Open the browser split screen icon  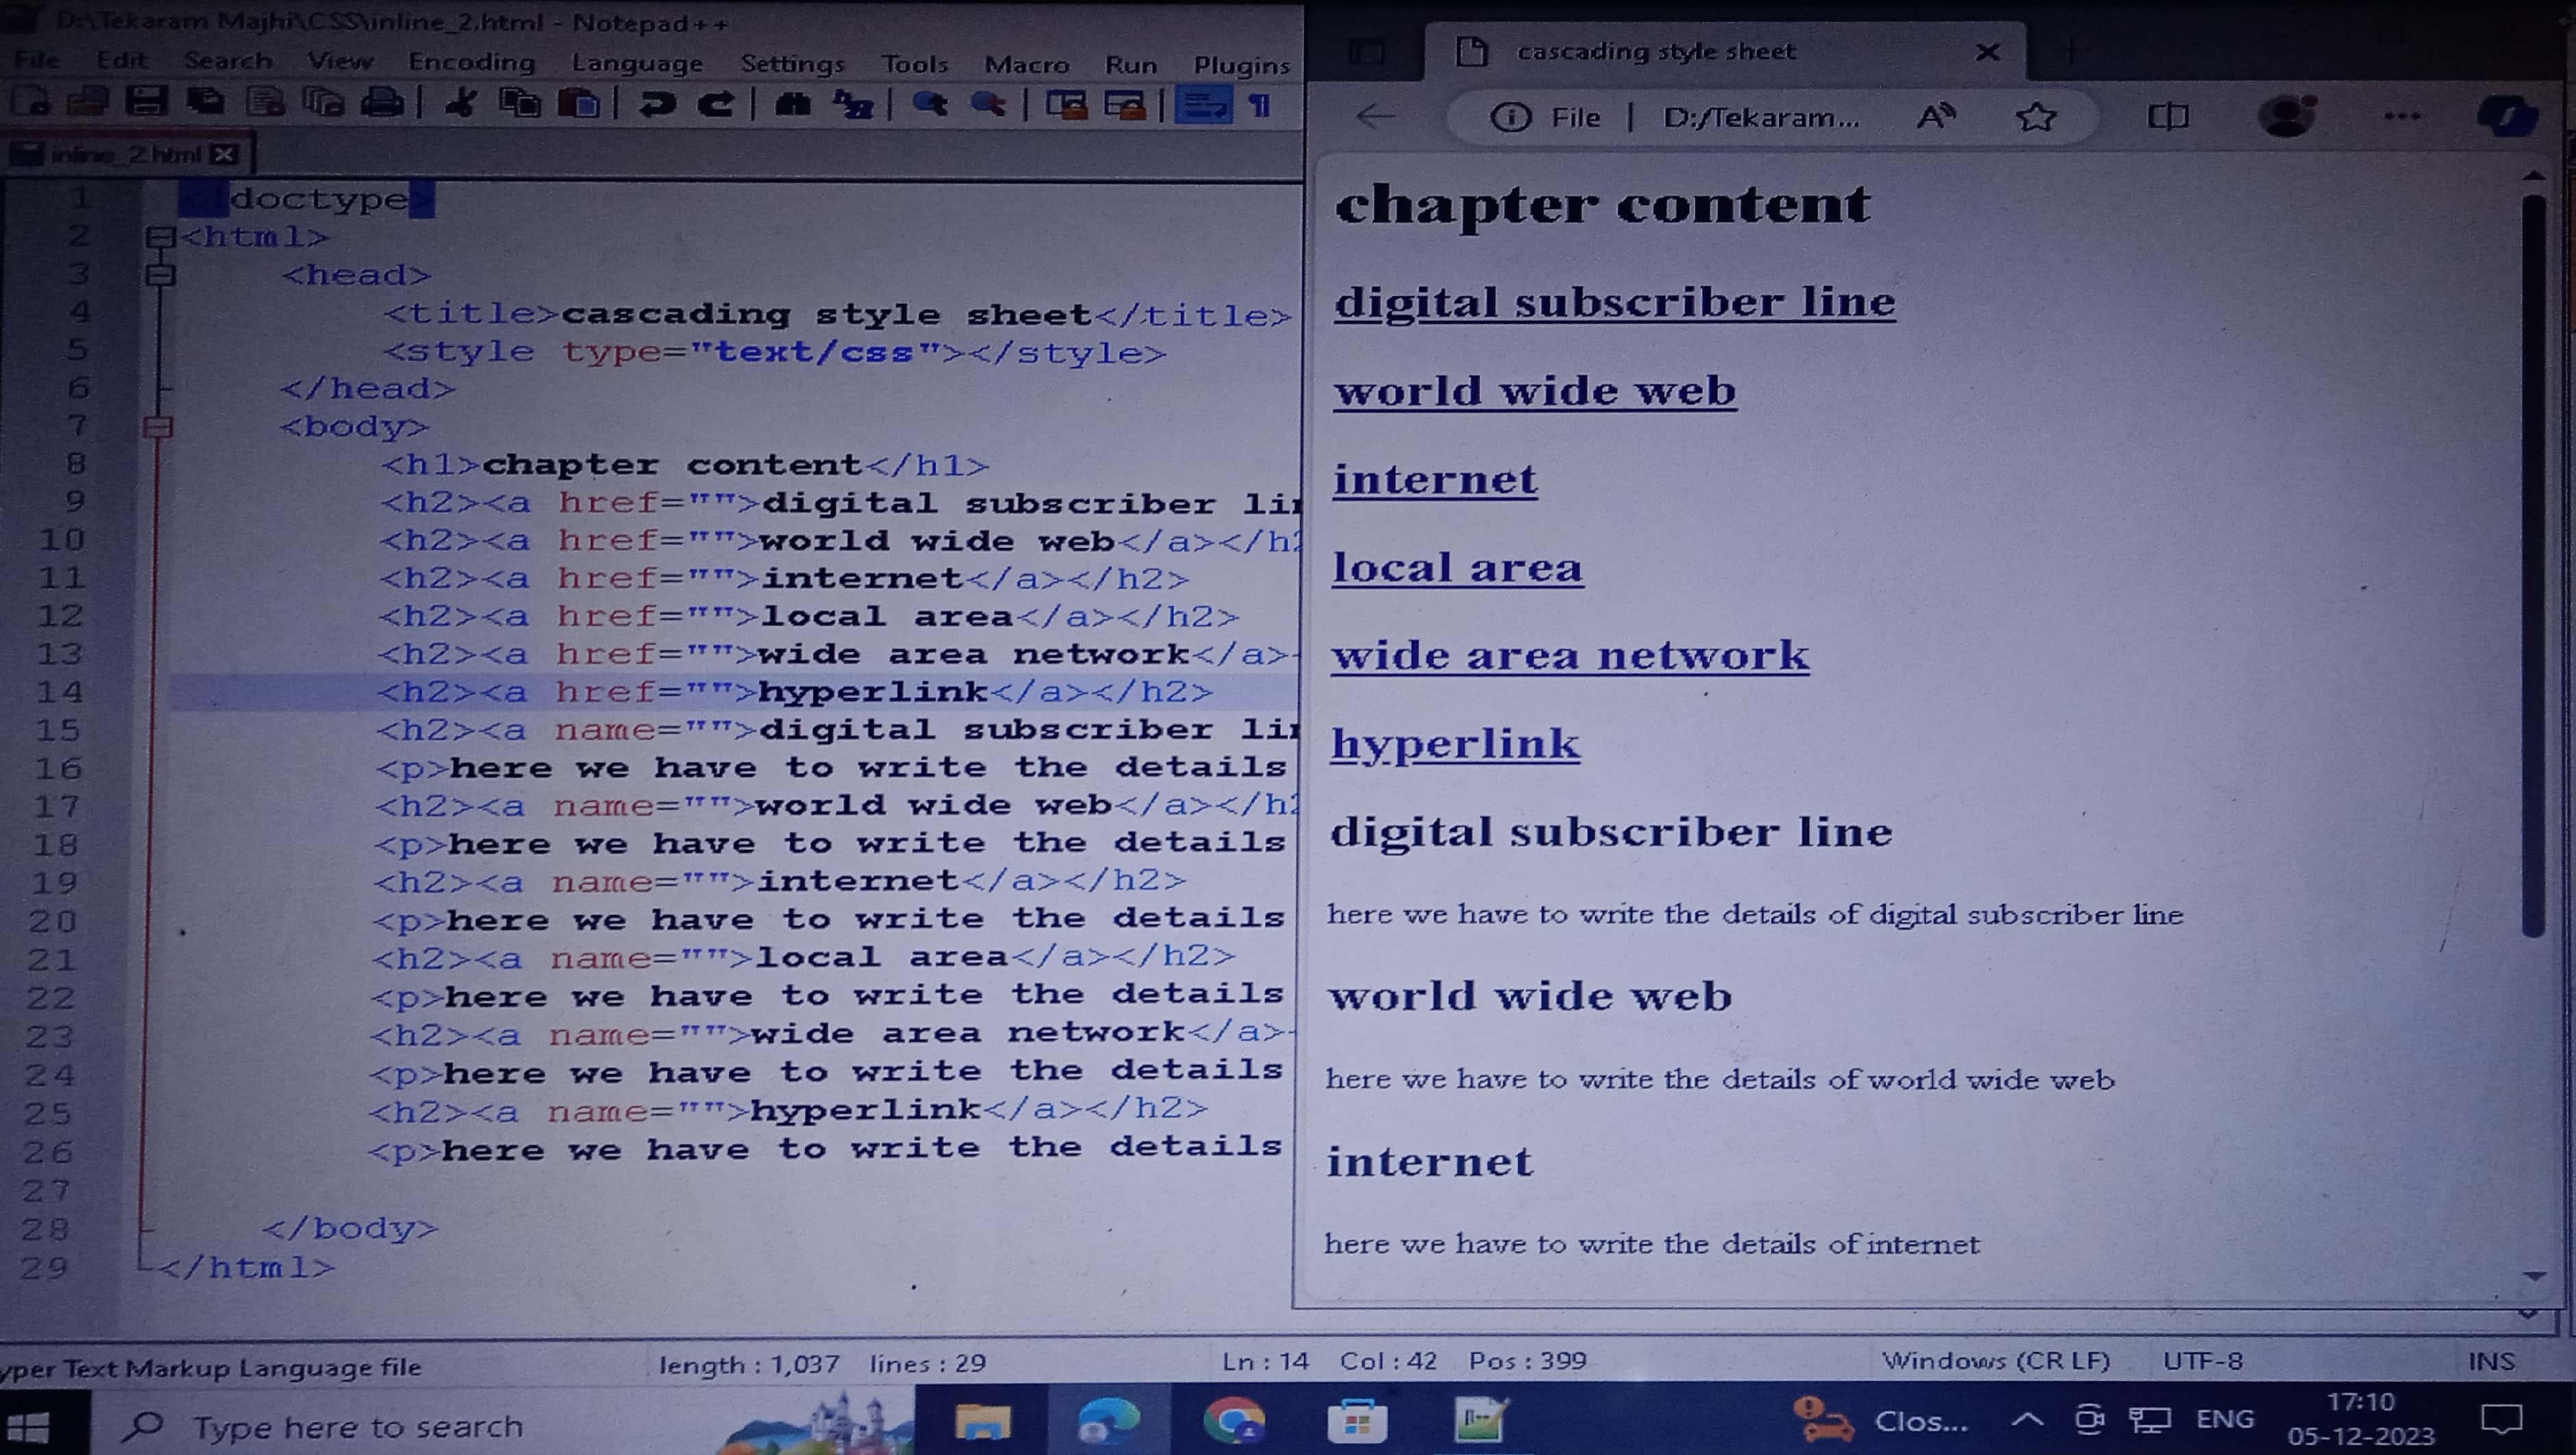click(2168, 117)
